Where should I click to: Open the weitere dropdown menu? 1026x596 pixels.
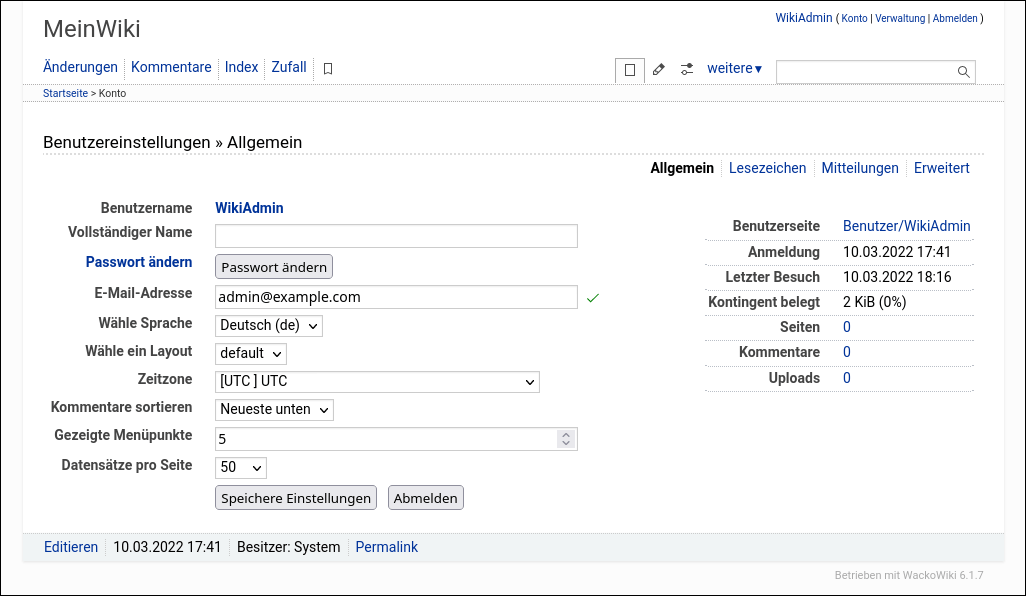[x=734, y=67]
